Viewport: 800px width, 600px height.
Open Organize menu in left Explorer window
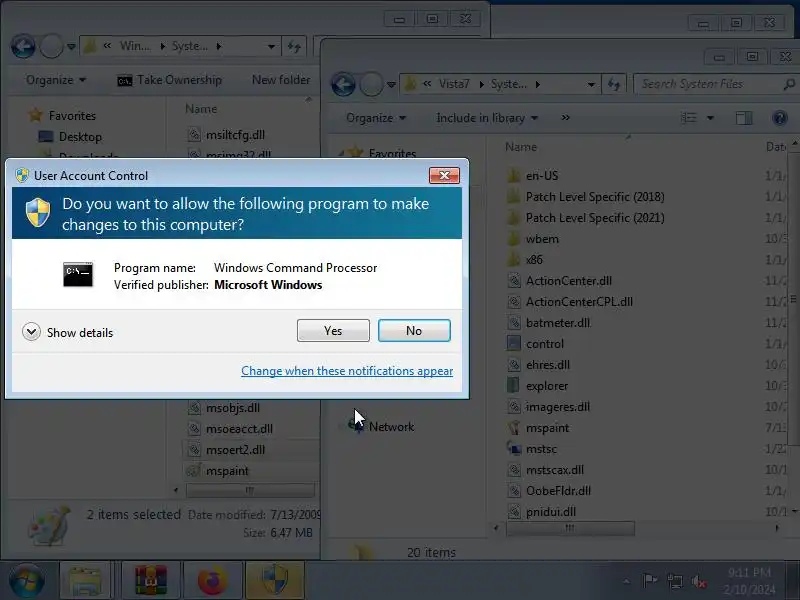(56, 80)
